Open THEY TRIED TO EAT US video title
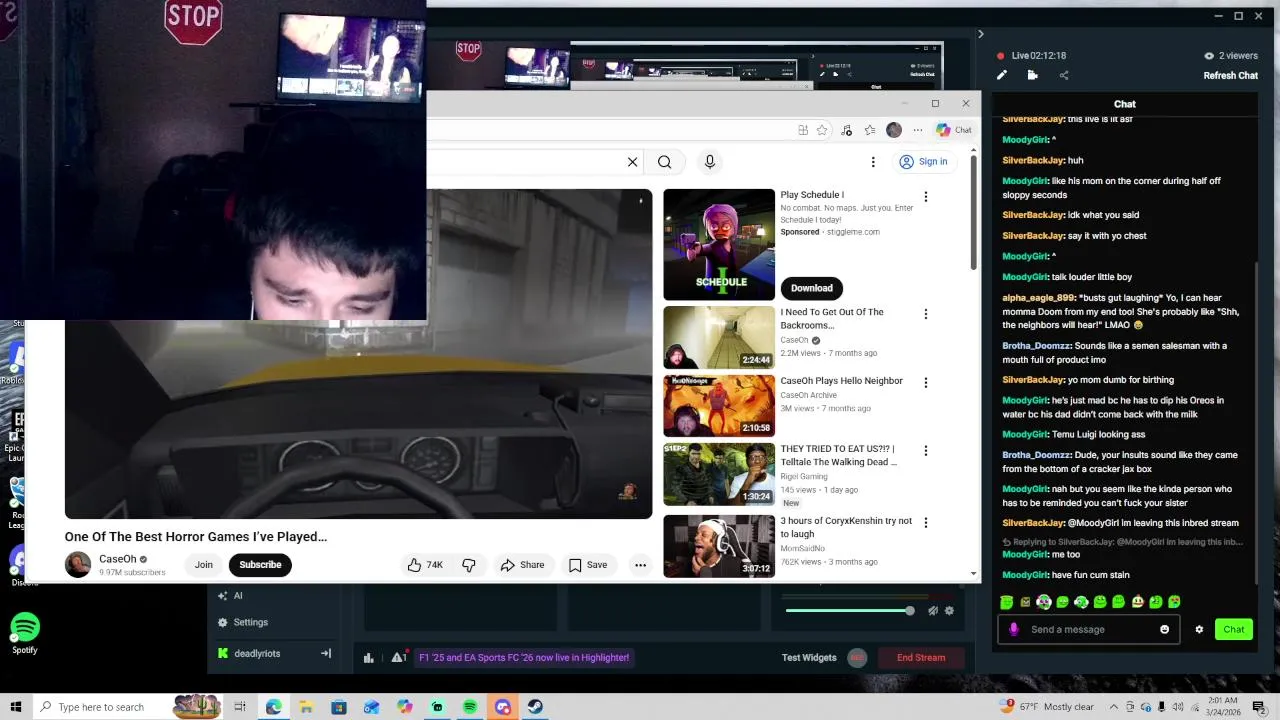The image size is (1280, 720). tap(838, 455)
